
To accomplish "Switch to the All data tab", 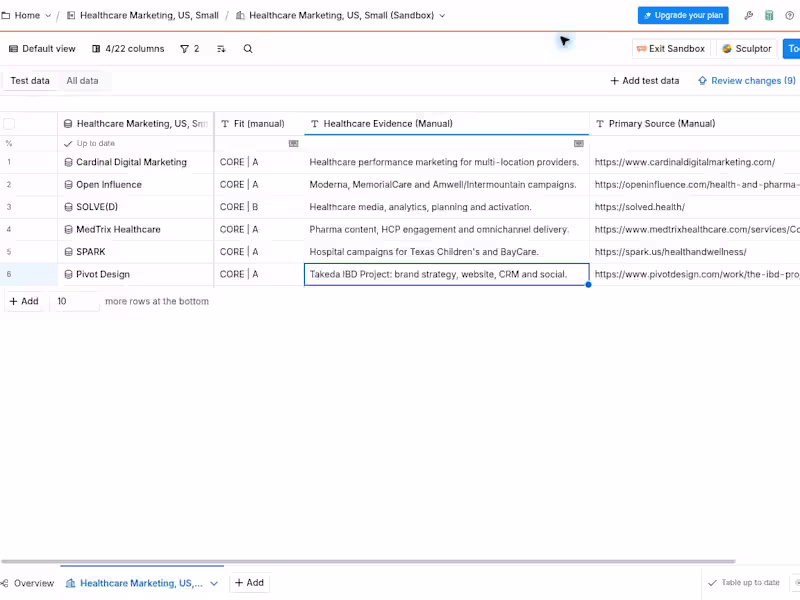I will [x=82, y=81].
